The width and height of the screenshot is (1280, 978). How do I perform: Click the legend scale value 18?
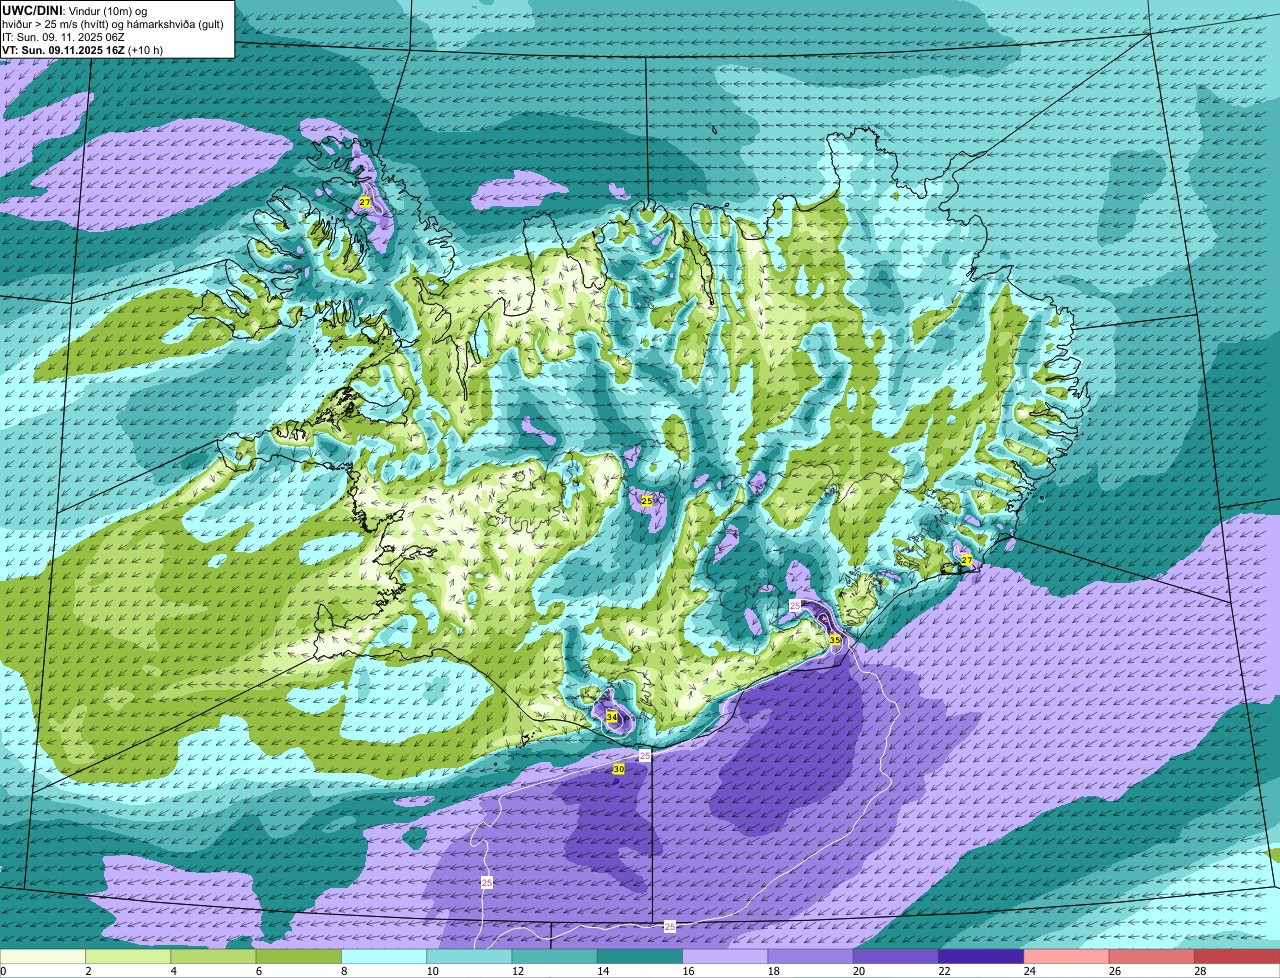[773, 971]
